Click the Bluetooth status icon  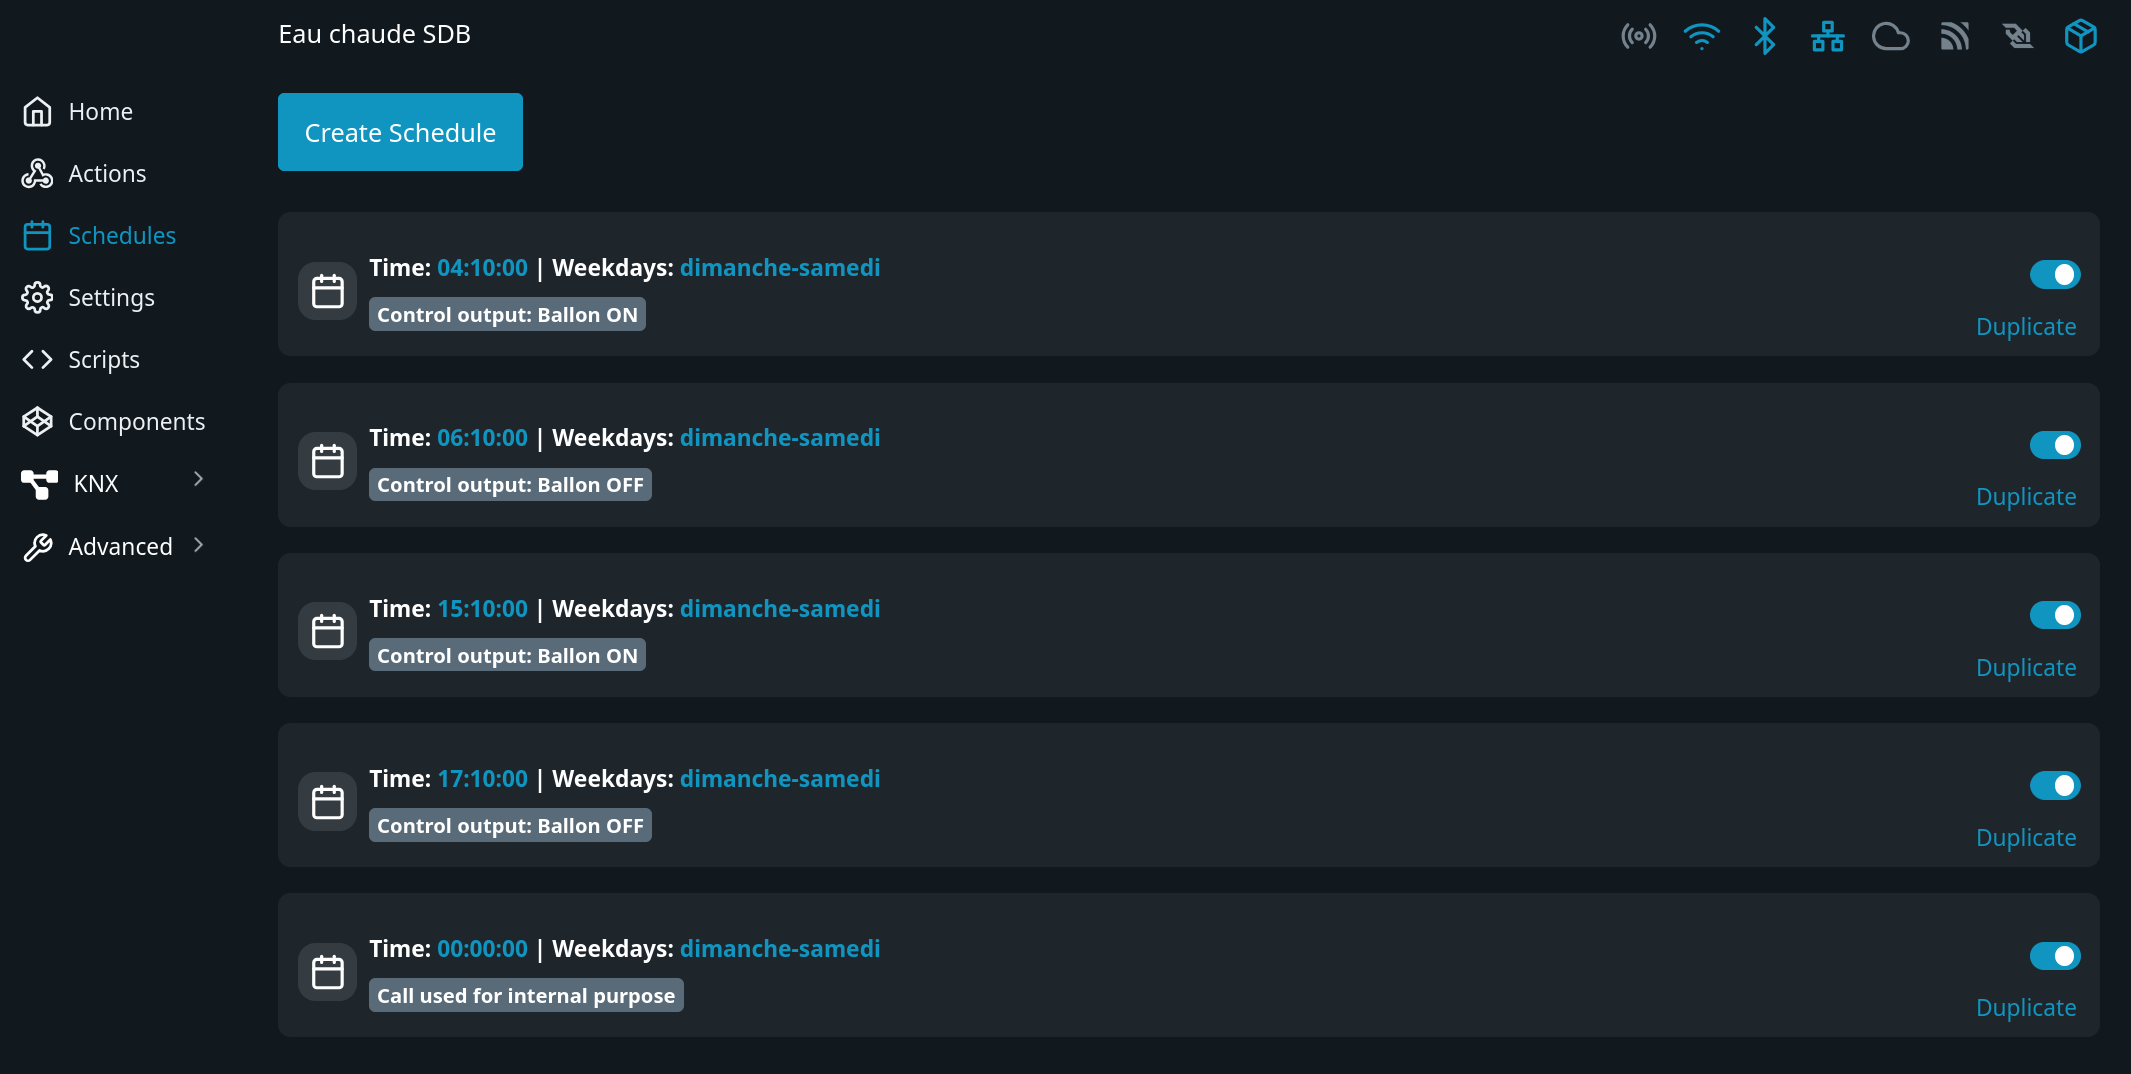tap(1764, 37)
